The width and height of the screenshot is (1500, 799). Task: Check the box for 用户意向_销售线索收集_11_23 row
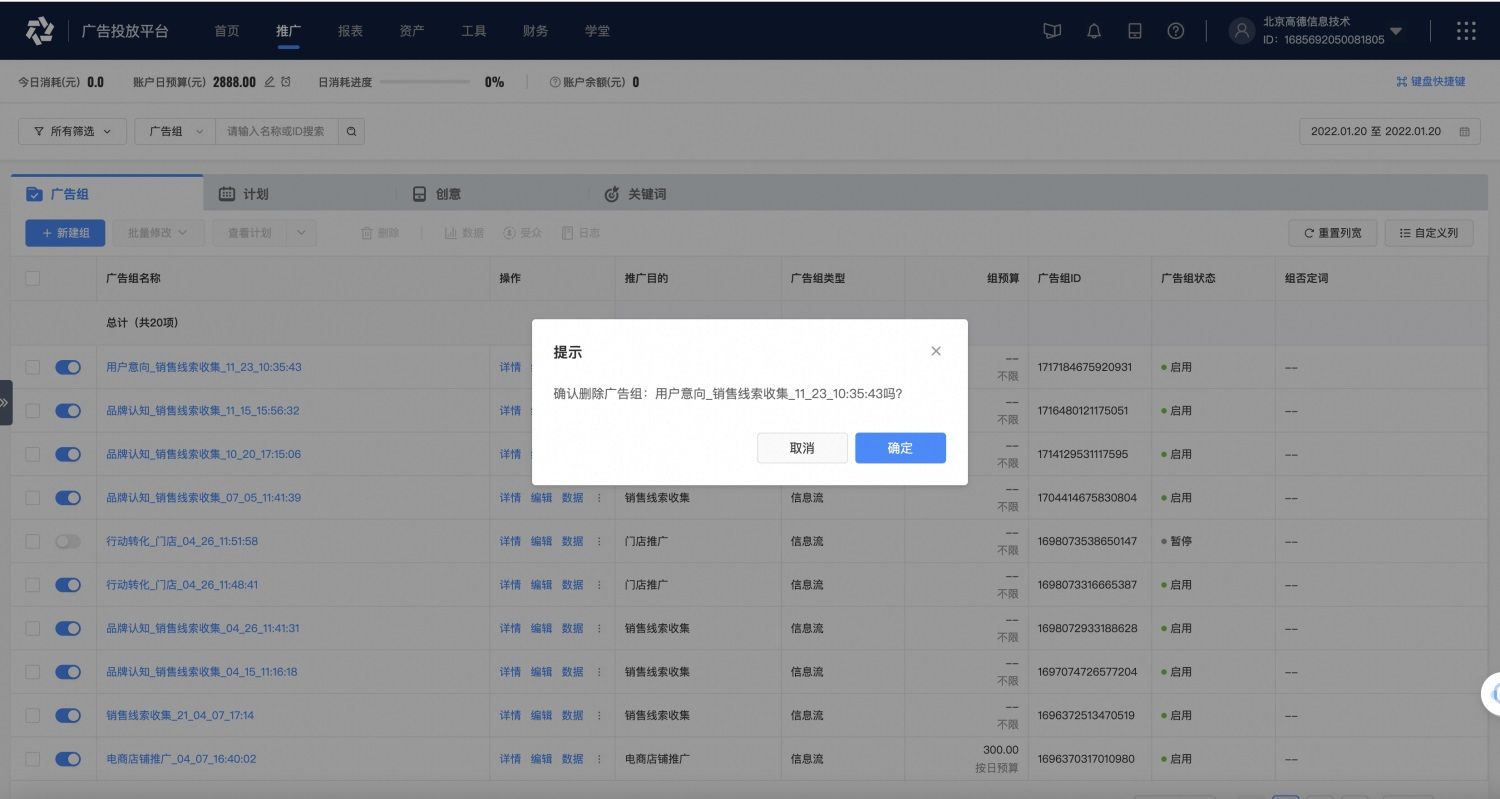(x=33, y=367)
